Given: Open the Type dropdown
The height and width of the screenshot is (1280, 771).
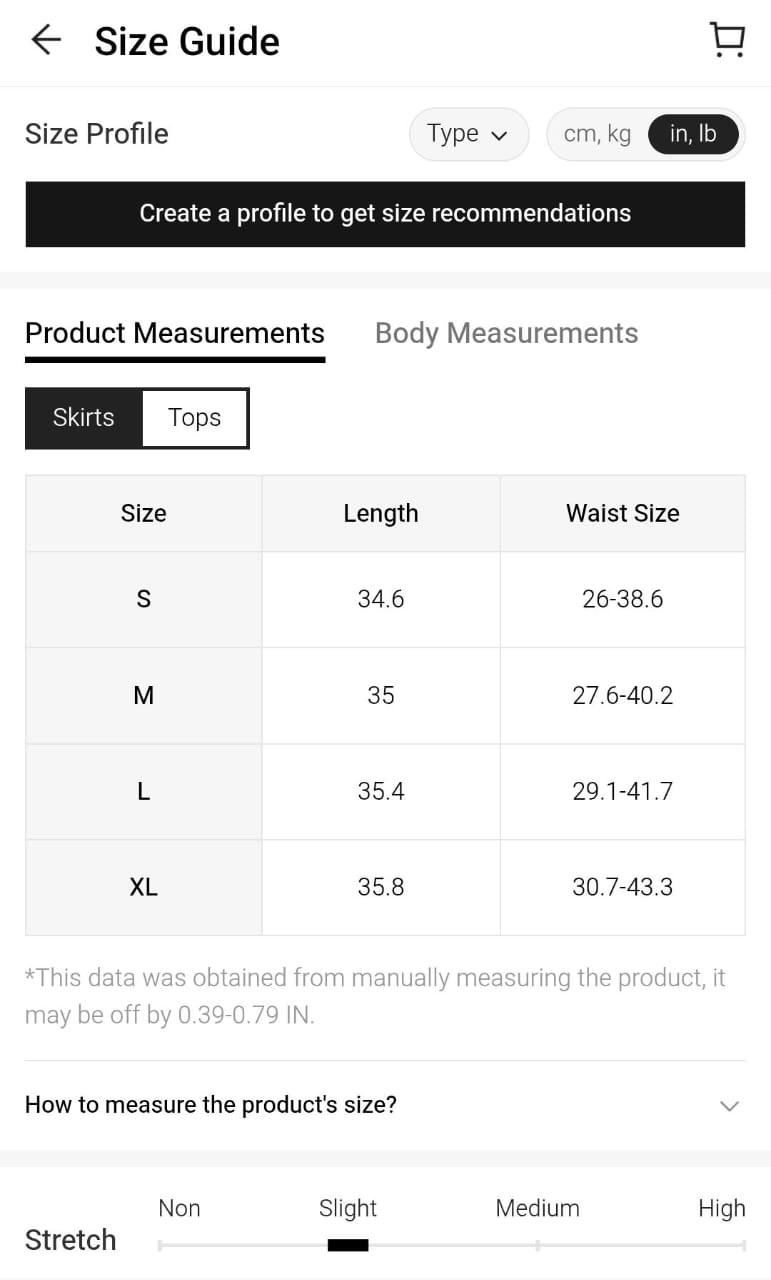Looking at the screenshot, I should (468, 134).
